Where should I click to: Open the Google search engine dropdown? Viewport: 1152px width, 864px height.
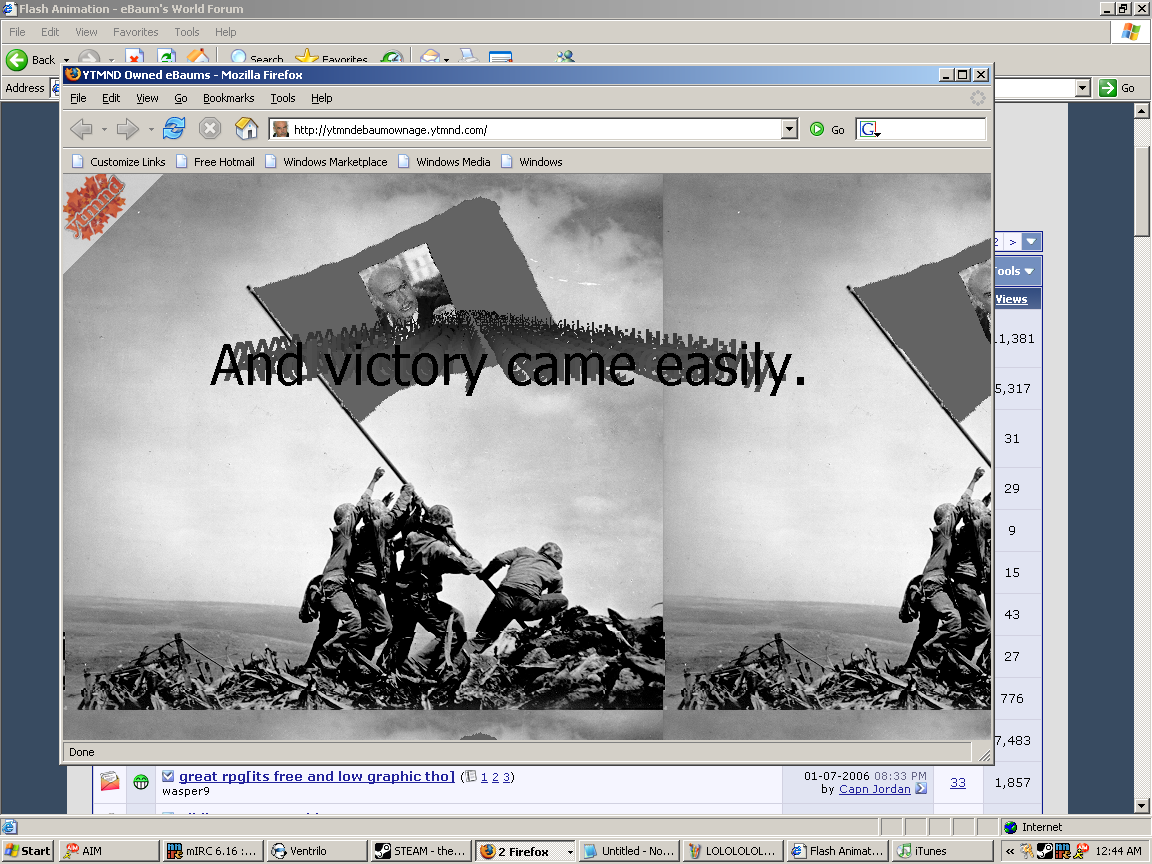point(869,129)
